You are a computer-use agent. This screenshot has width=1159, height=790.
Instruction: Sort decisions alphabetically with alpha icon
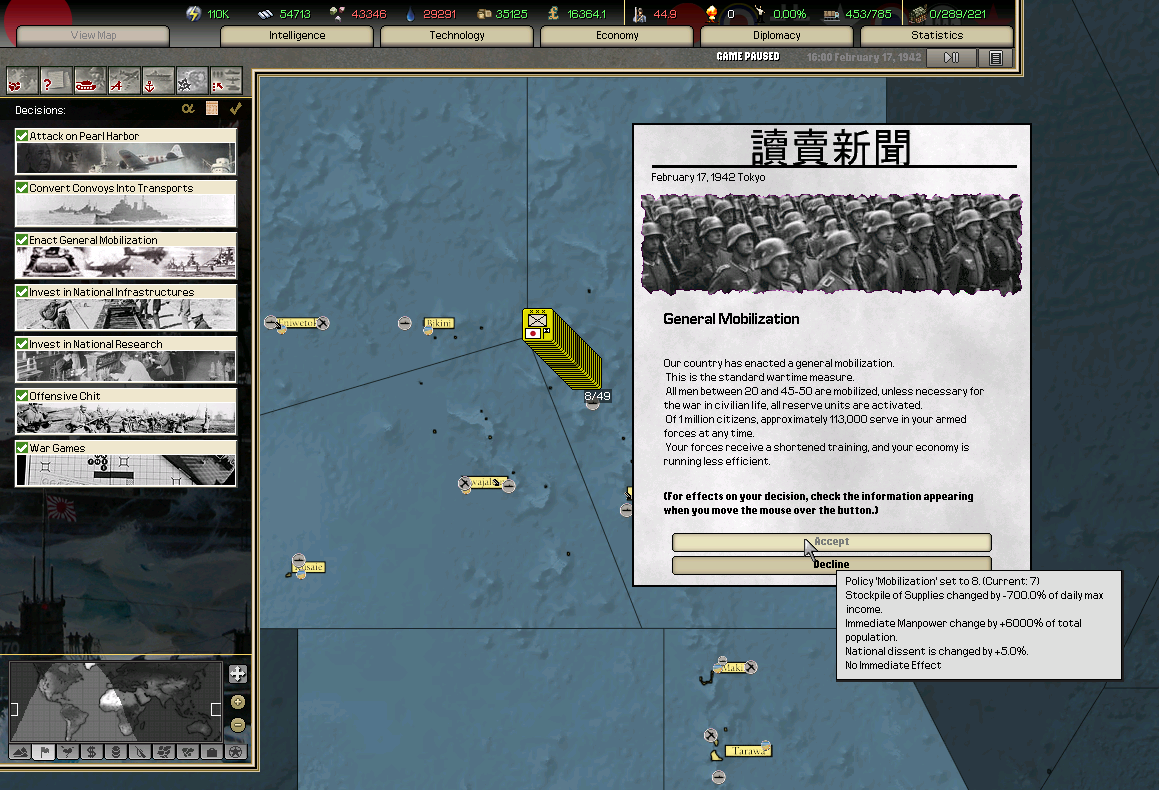tap(187, 109)
